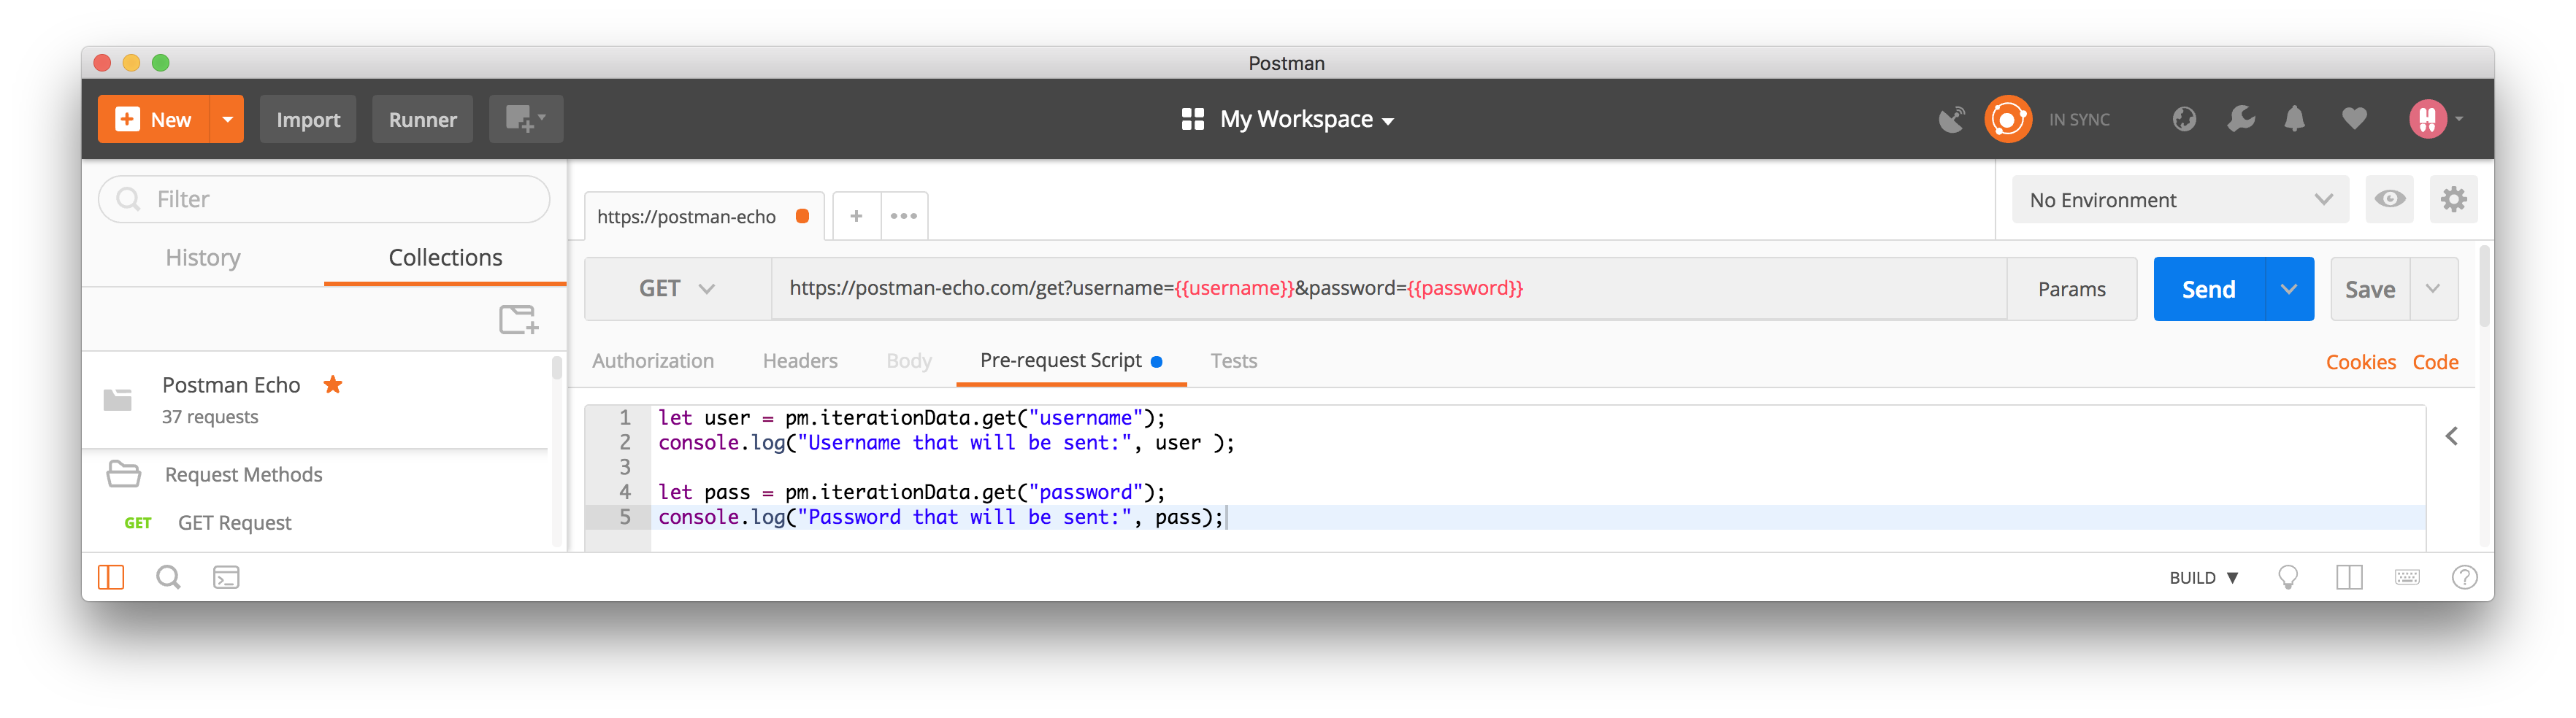
Task: Open the GET method dropdown
Action: pyautogui.click(x=677, y=288)
